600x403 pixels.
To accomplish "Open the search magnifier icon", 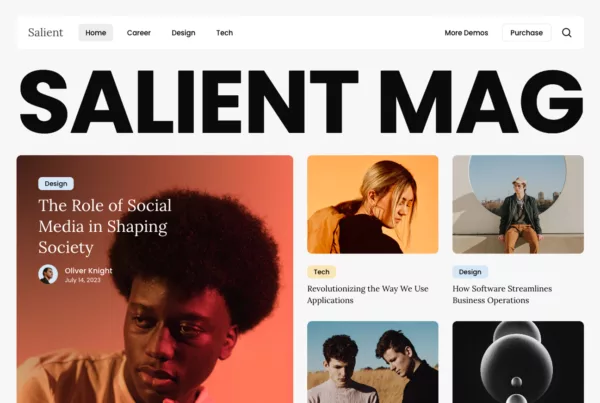I will 567,33.
